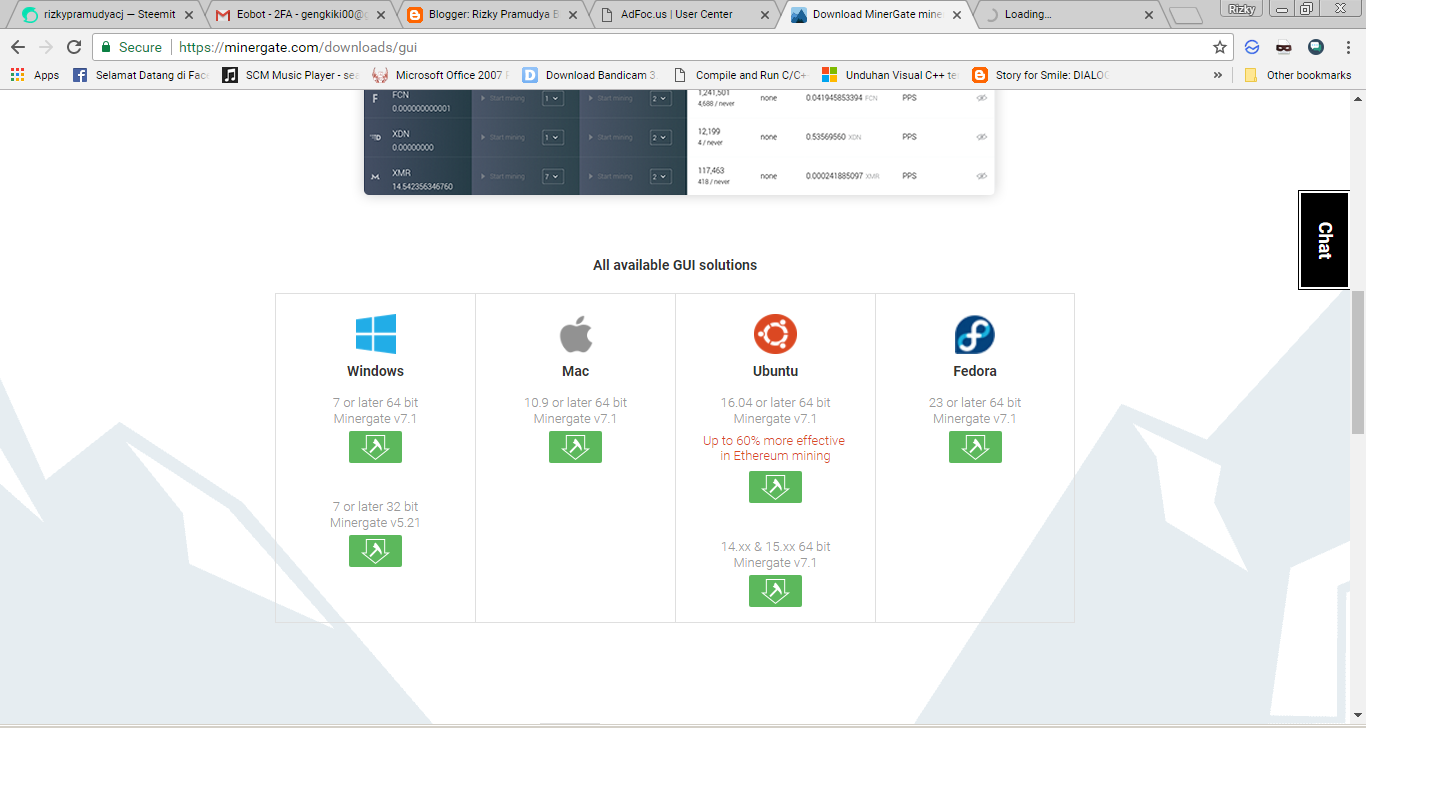Switch to the Eobot 2FA Gmail tab
1440x810 pixels.
298,15
